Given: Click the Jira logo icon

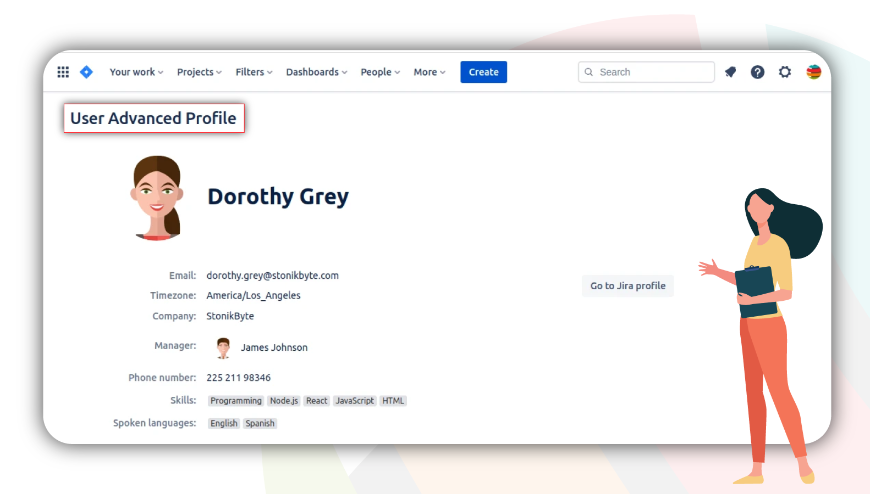Looking at the screenshot, I should pyautogui.click(x=87, y=72).
